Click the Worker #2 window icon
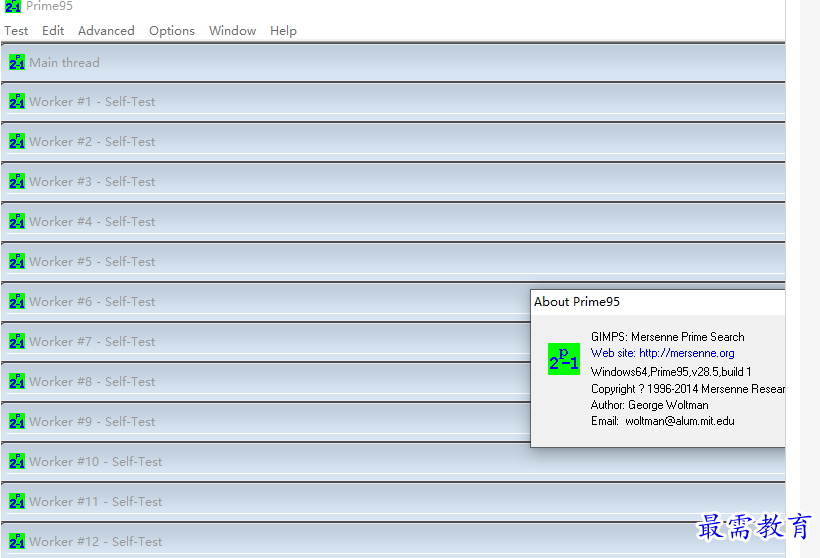 17,141
